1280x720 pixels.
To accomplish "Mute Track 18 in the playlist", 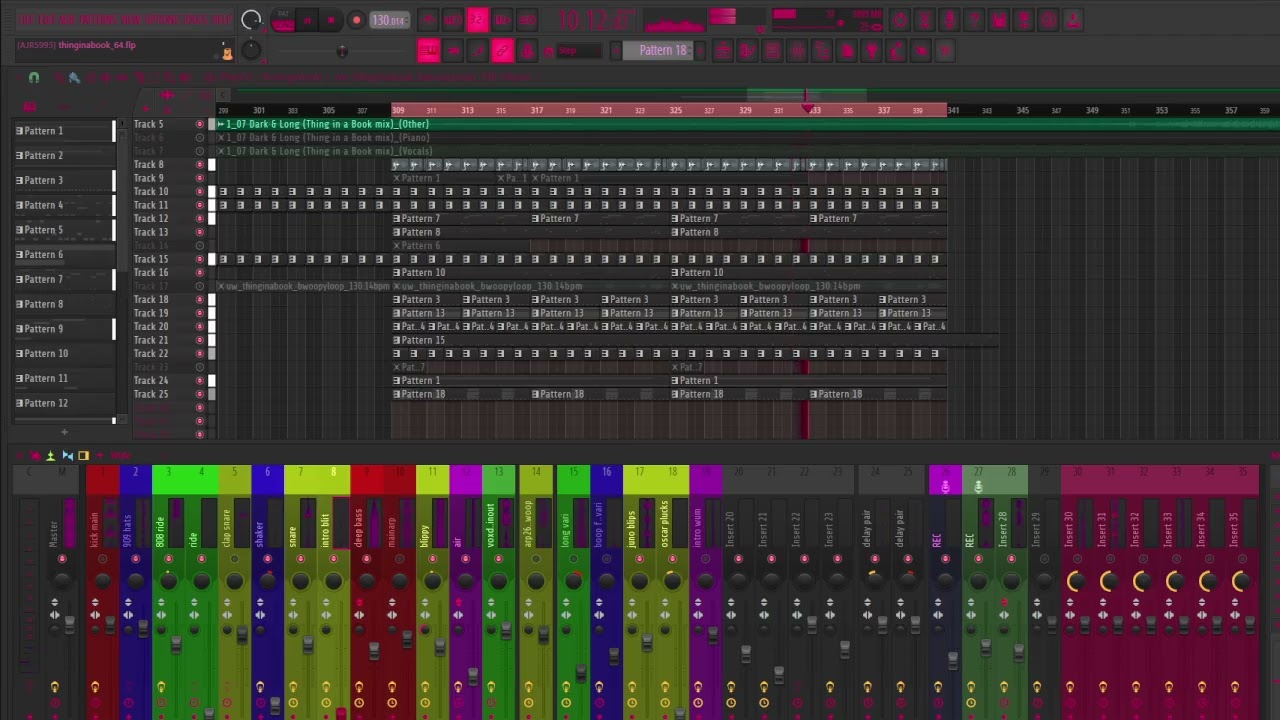I will point(199,300).
